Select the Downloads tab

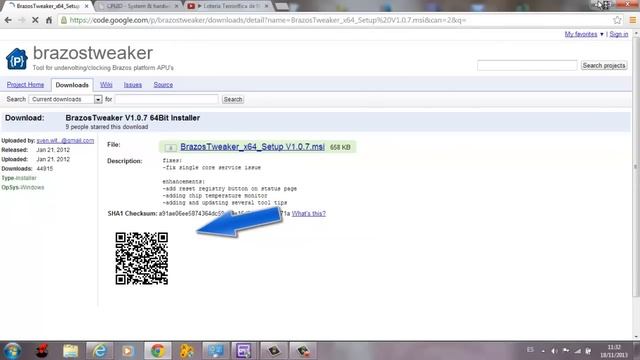pos(72,85)
